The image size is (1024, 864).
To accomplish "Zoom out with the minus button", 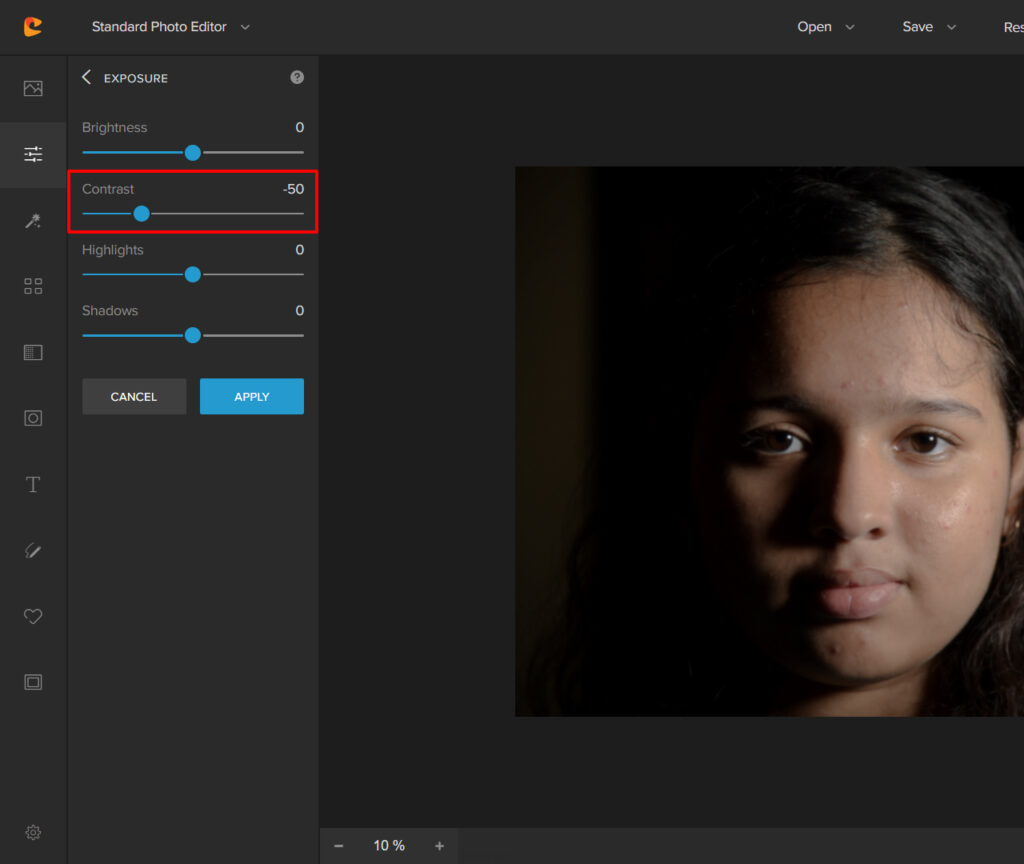I will click(x=338, y=846).
